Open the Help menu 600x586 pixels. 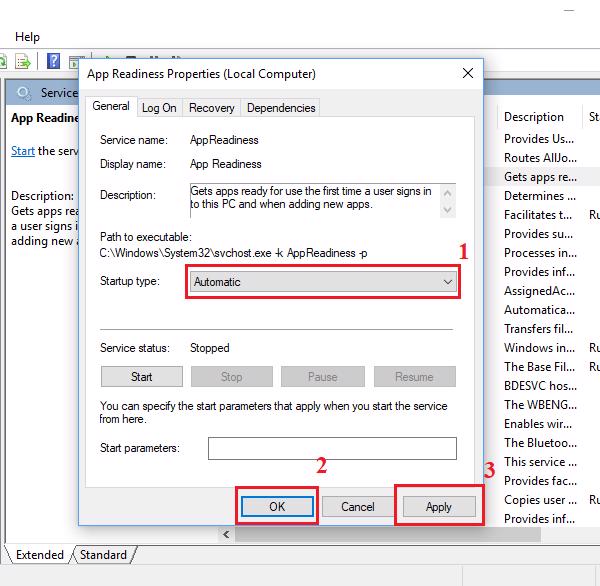coord(27,37)
